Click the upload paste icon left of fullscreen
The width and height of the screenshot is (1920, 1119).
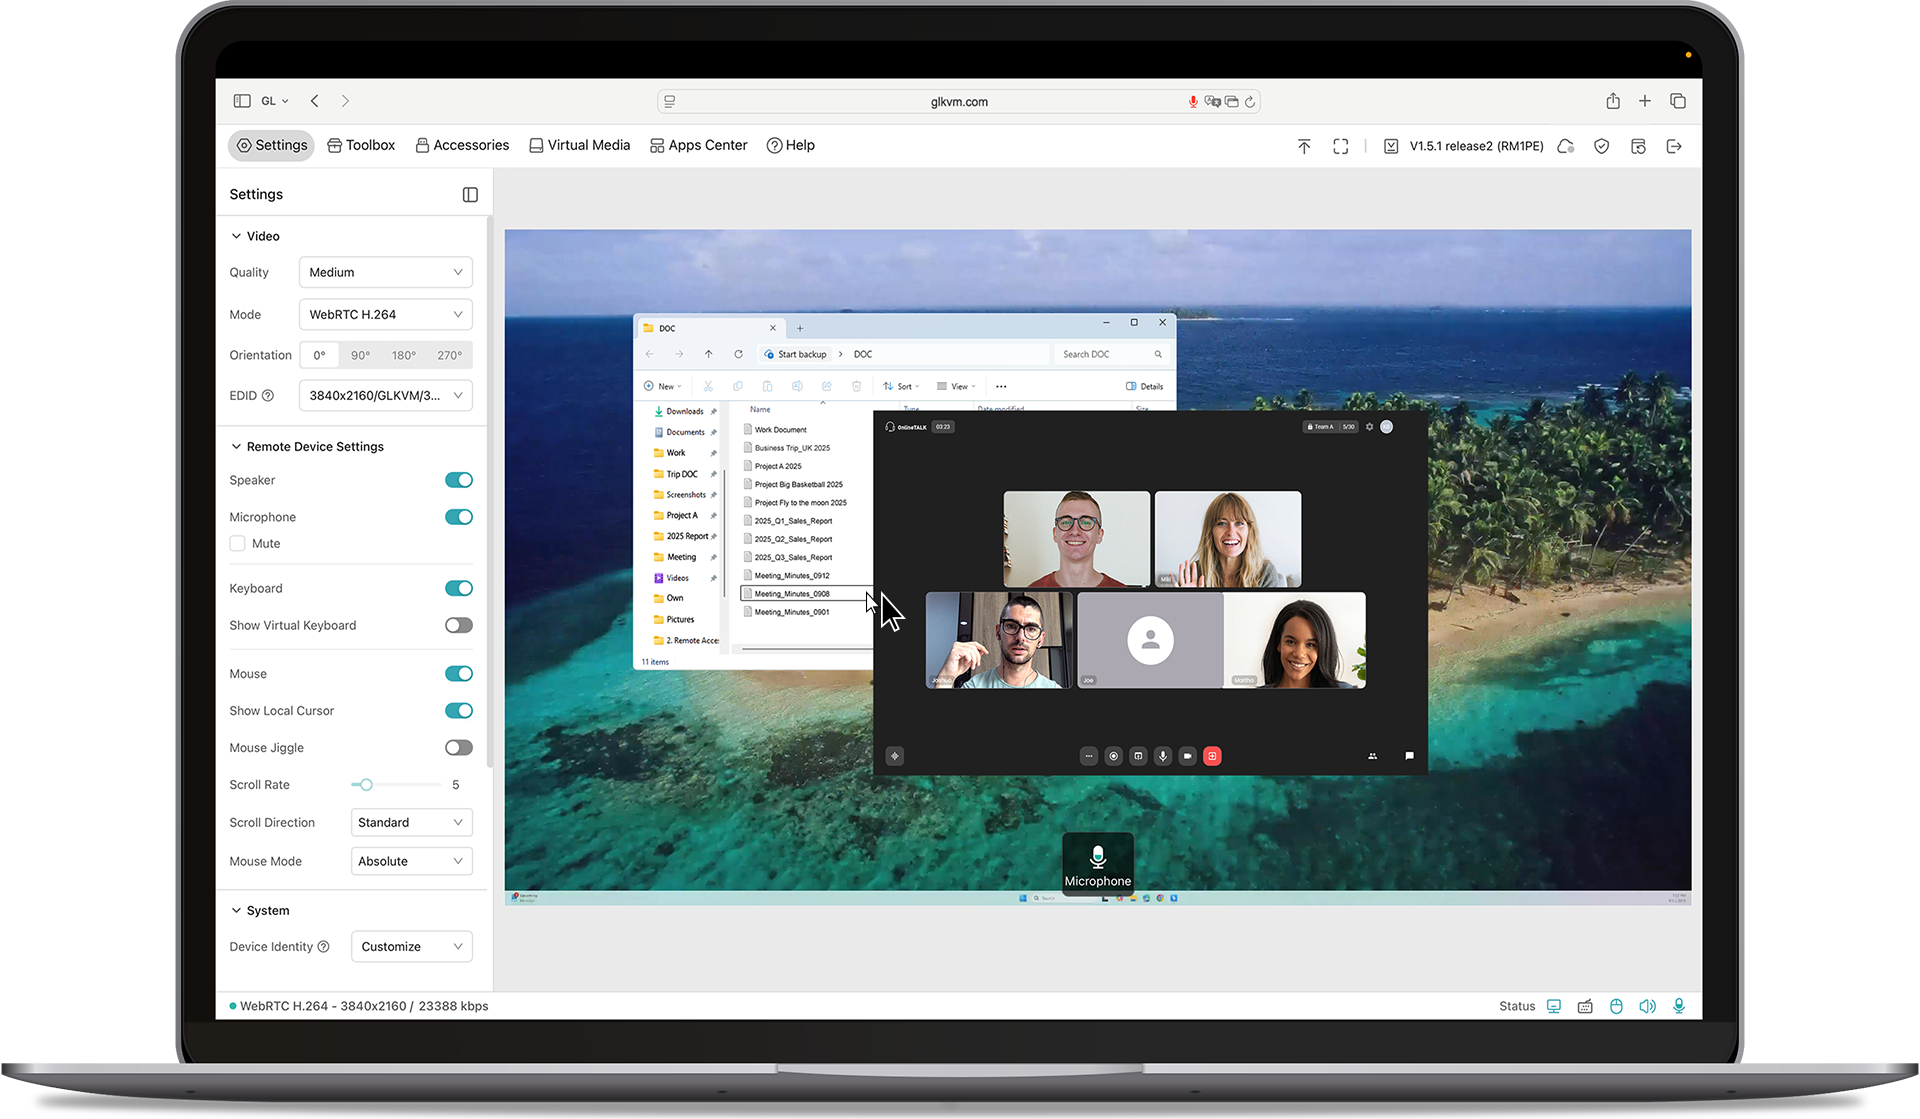coord(1304,146)
